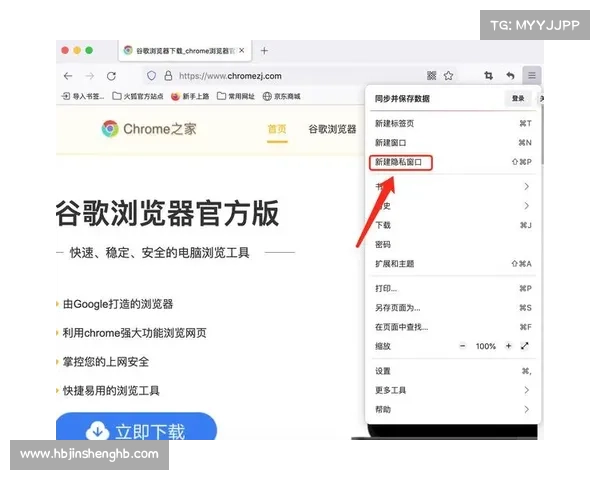This screenshot has width=600, height=480.
Task: Click the undo arrow icon in toolbar
Action: [510, 76]
